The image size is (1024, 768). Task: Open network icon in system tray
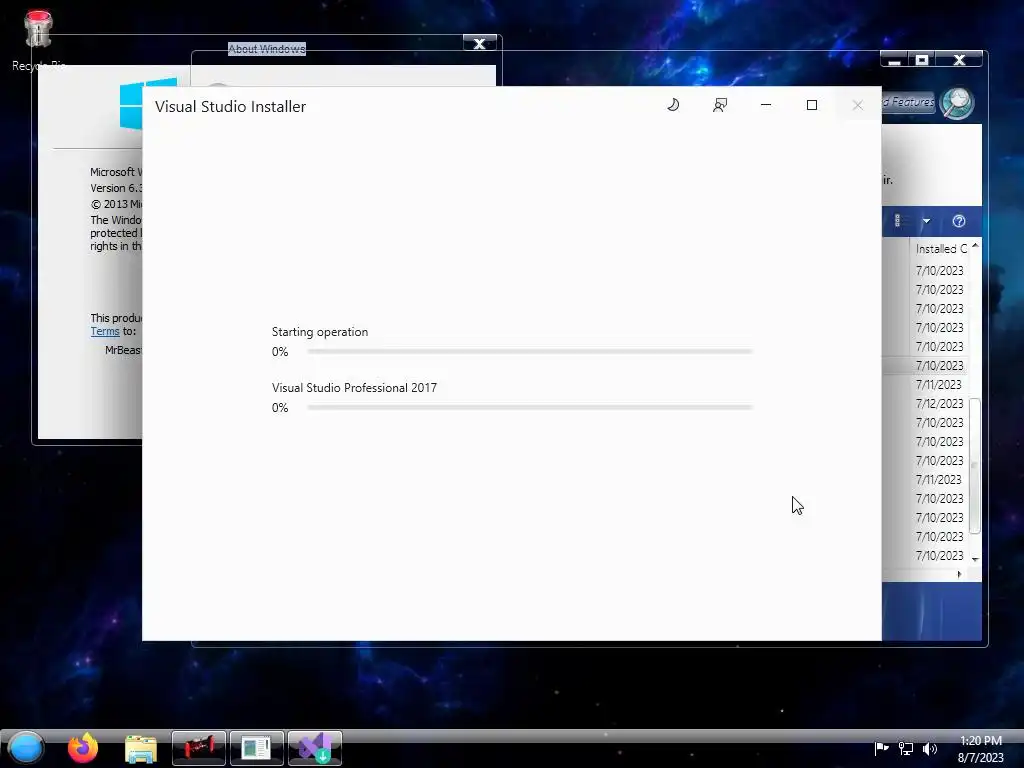(x=906, y=748)
